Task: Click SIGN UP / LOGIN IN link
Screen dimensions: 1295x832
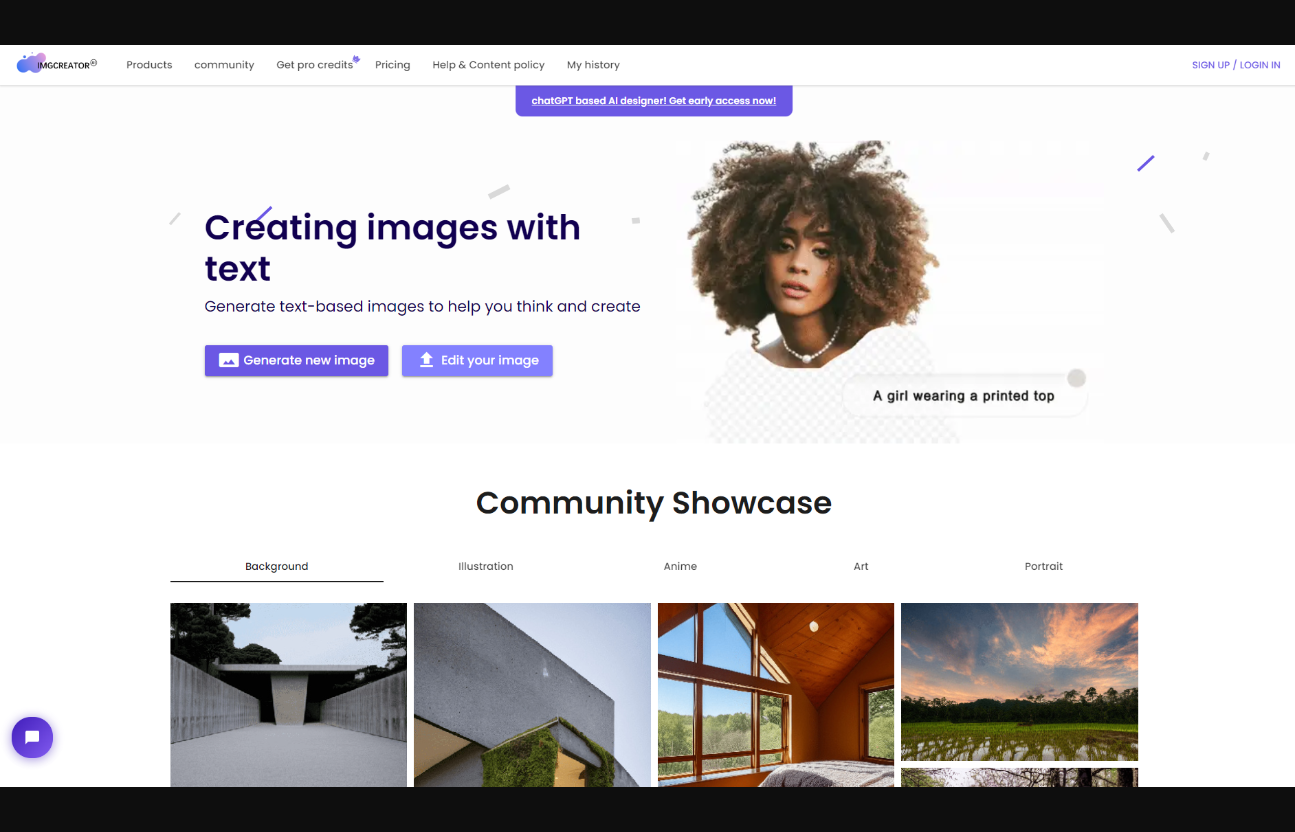Action: [1235, 65]
